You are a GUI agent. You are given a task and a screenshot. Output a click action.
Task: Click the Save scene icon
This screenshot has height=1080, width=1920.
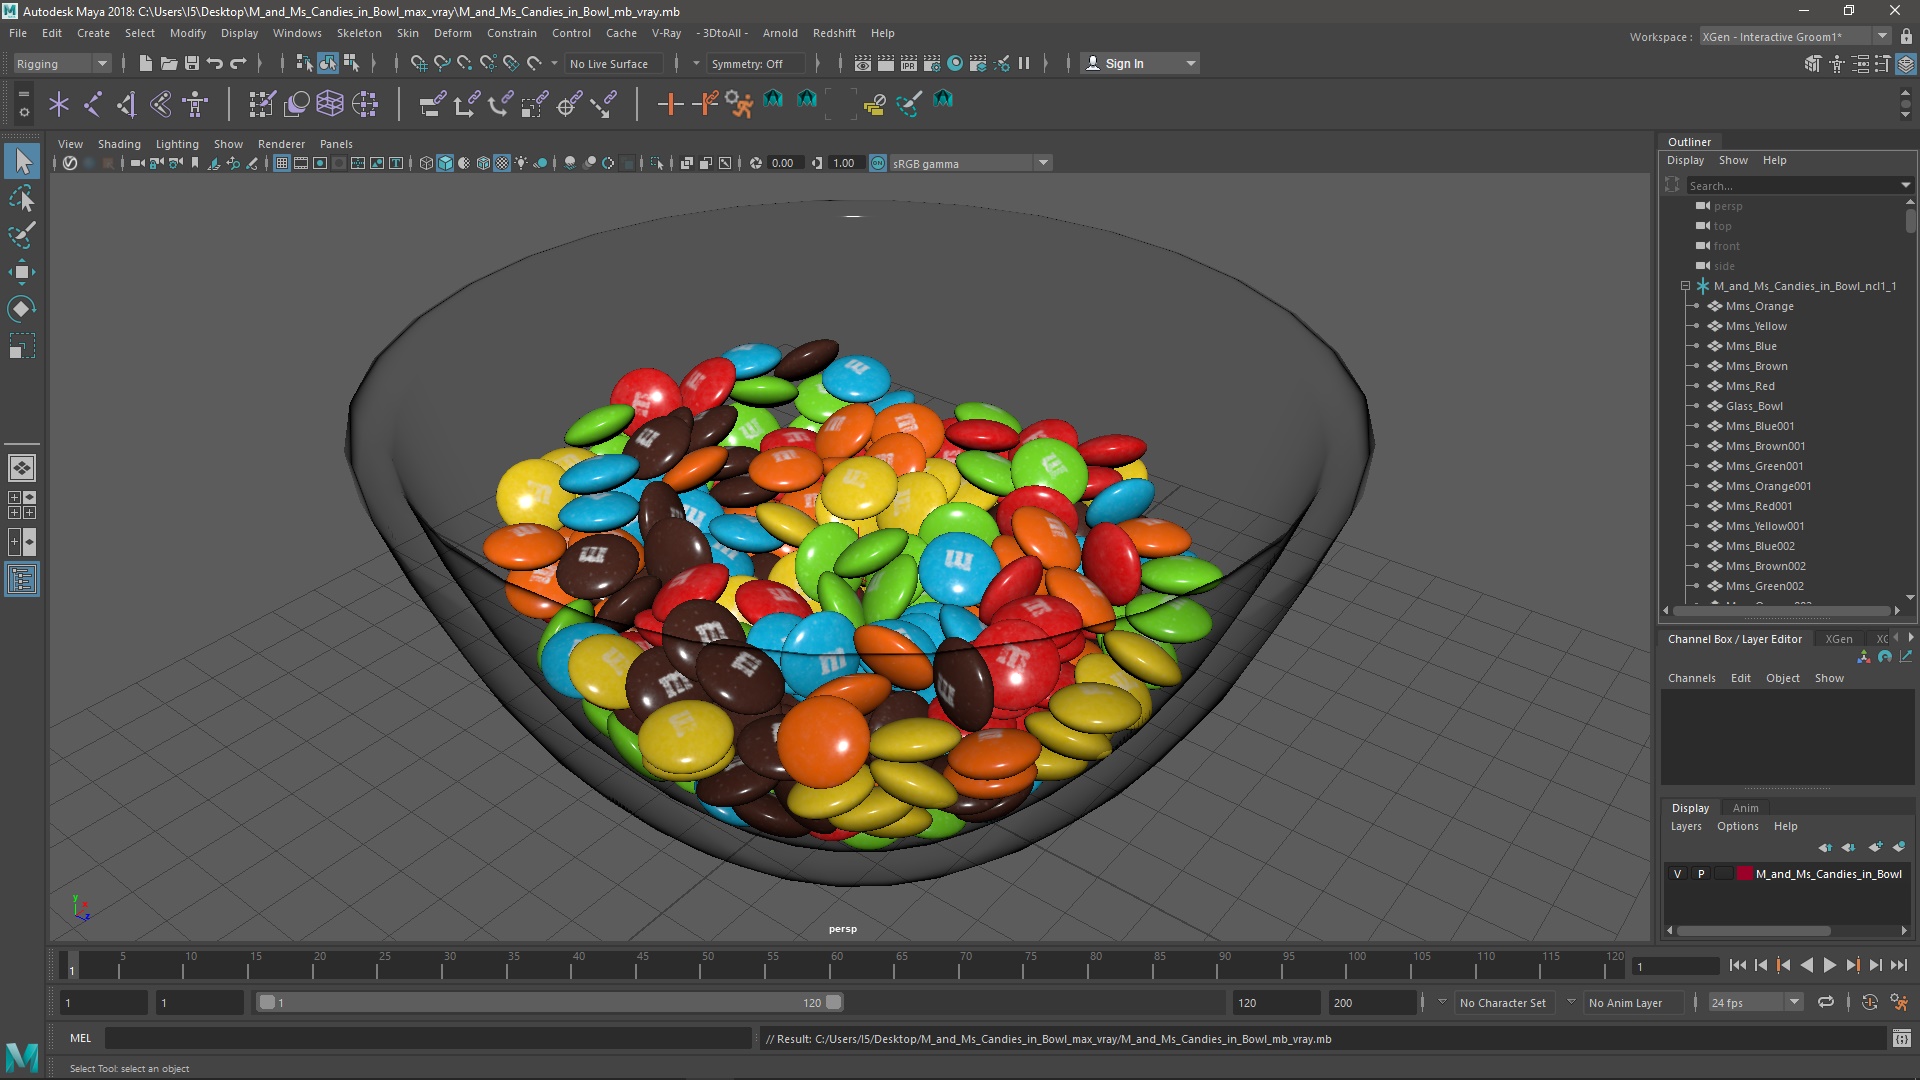(192, 63)
